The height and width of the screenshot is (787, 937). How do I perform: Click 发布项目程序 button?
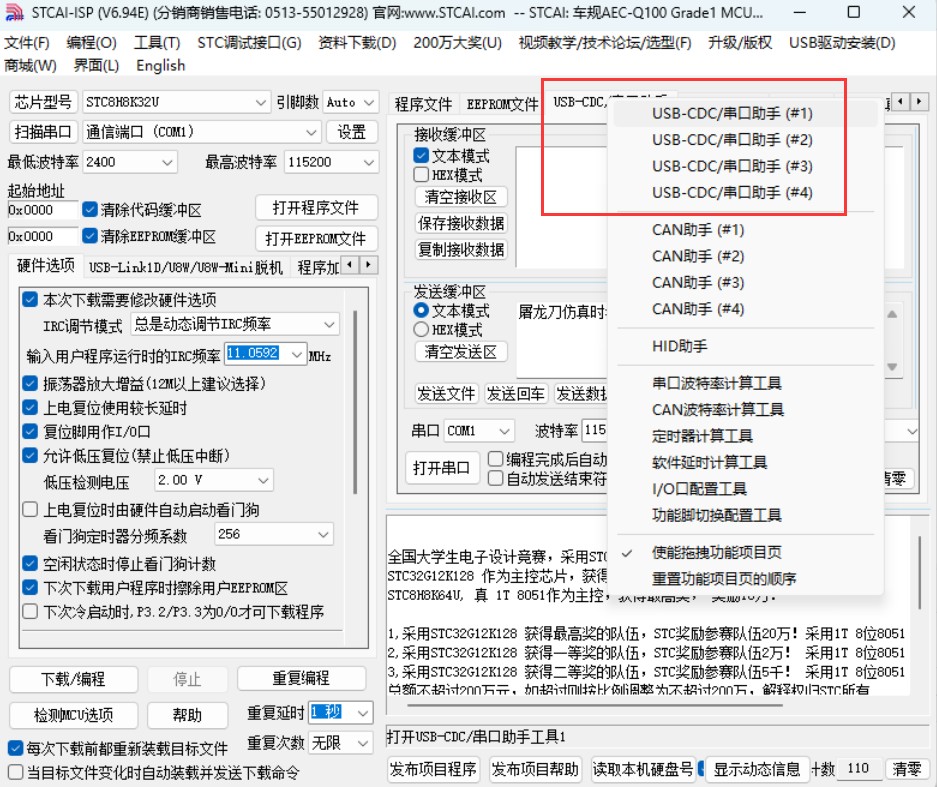click(x=433, y=769)
